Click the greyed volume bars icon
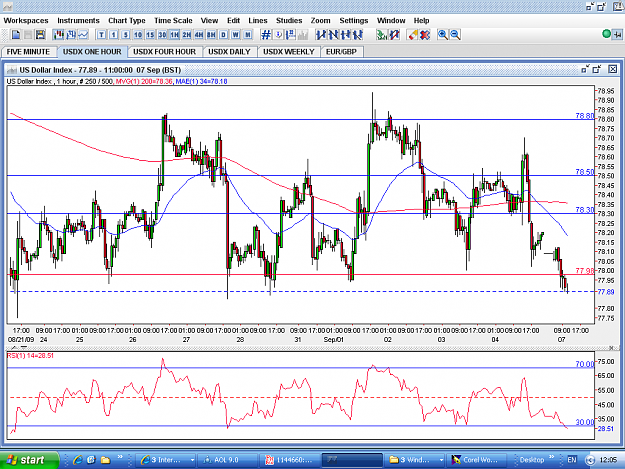The image size is (625, 469). pyautogui.click(x=303, y=35)
